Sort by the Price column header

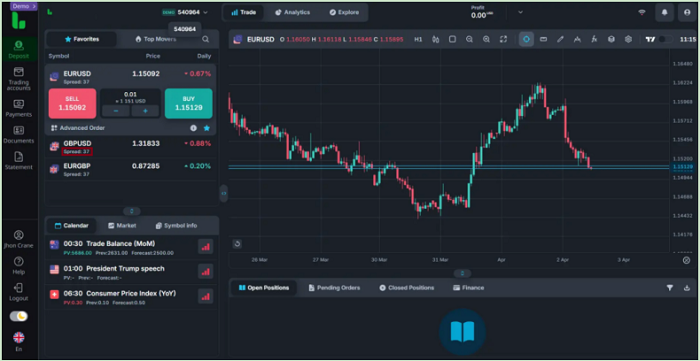coord(153,56)
